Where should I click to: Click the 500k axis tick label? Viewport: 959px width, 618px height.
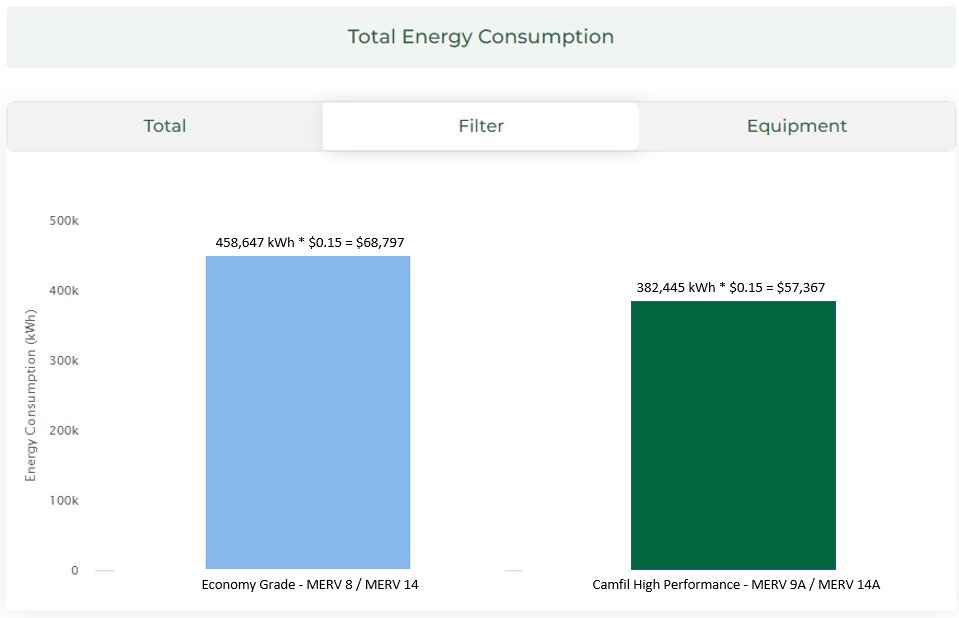pos(64,220)
